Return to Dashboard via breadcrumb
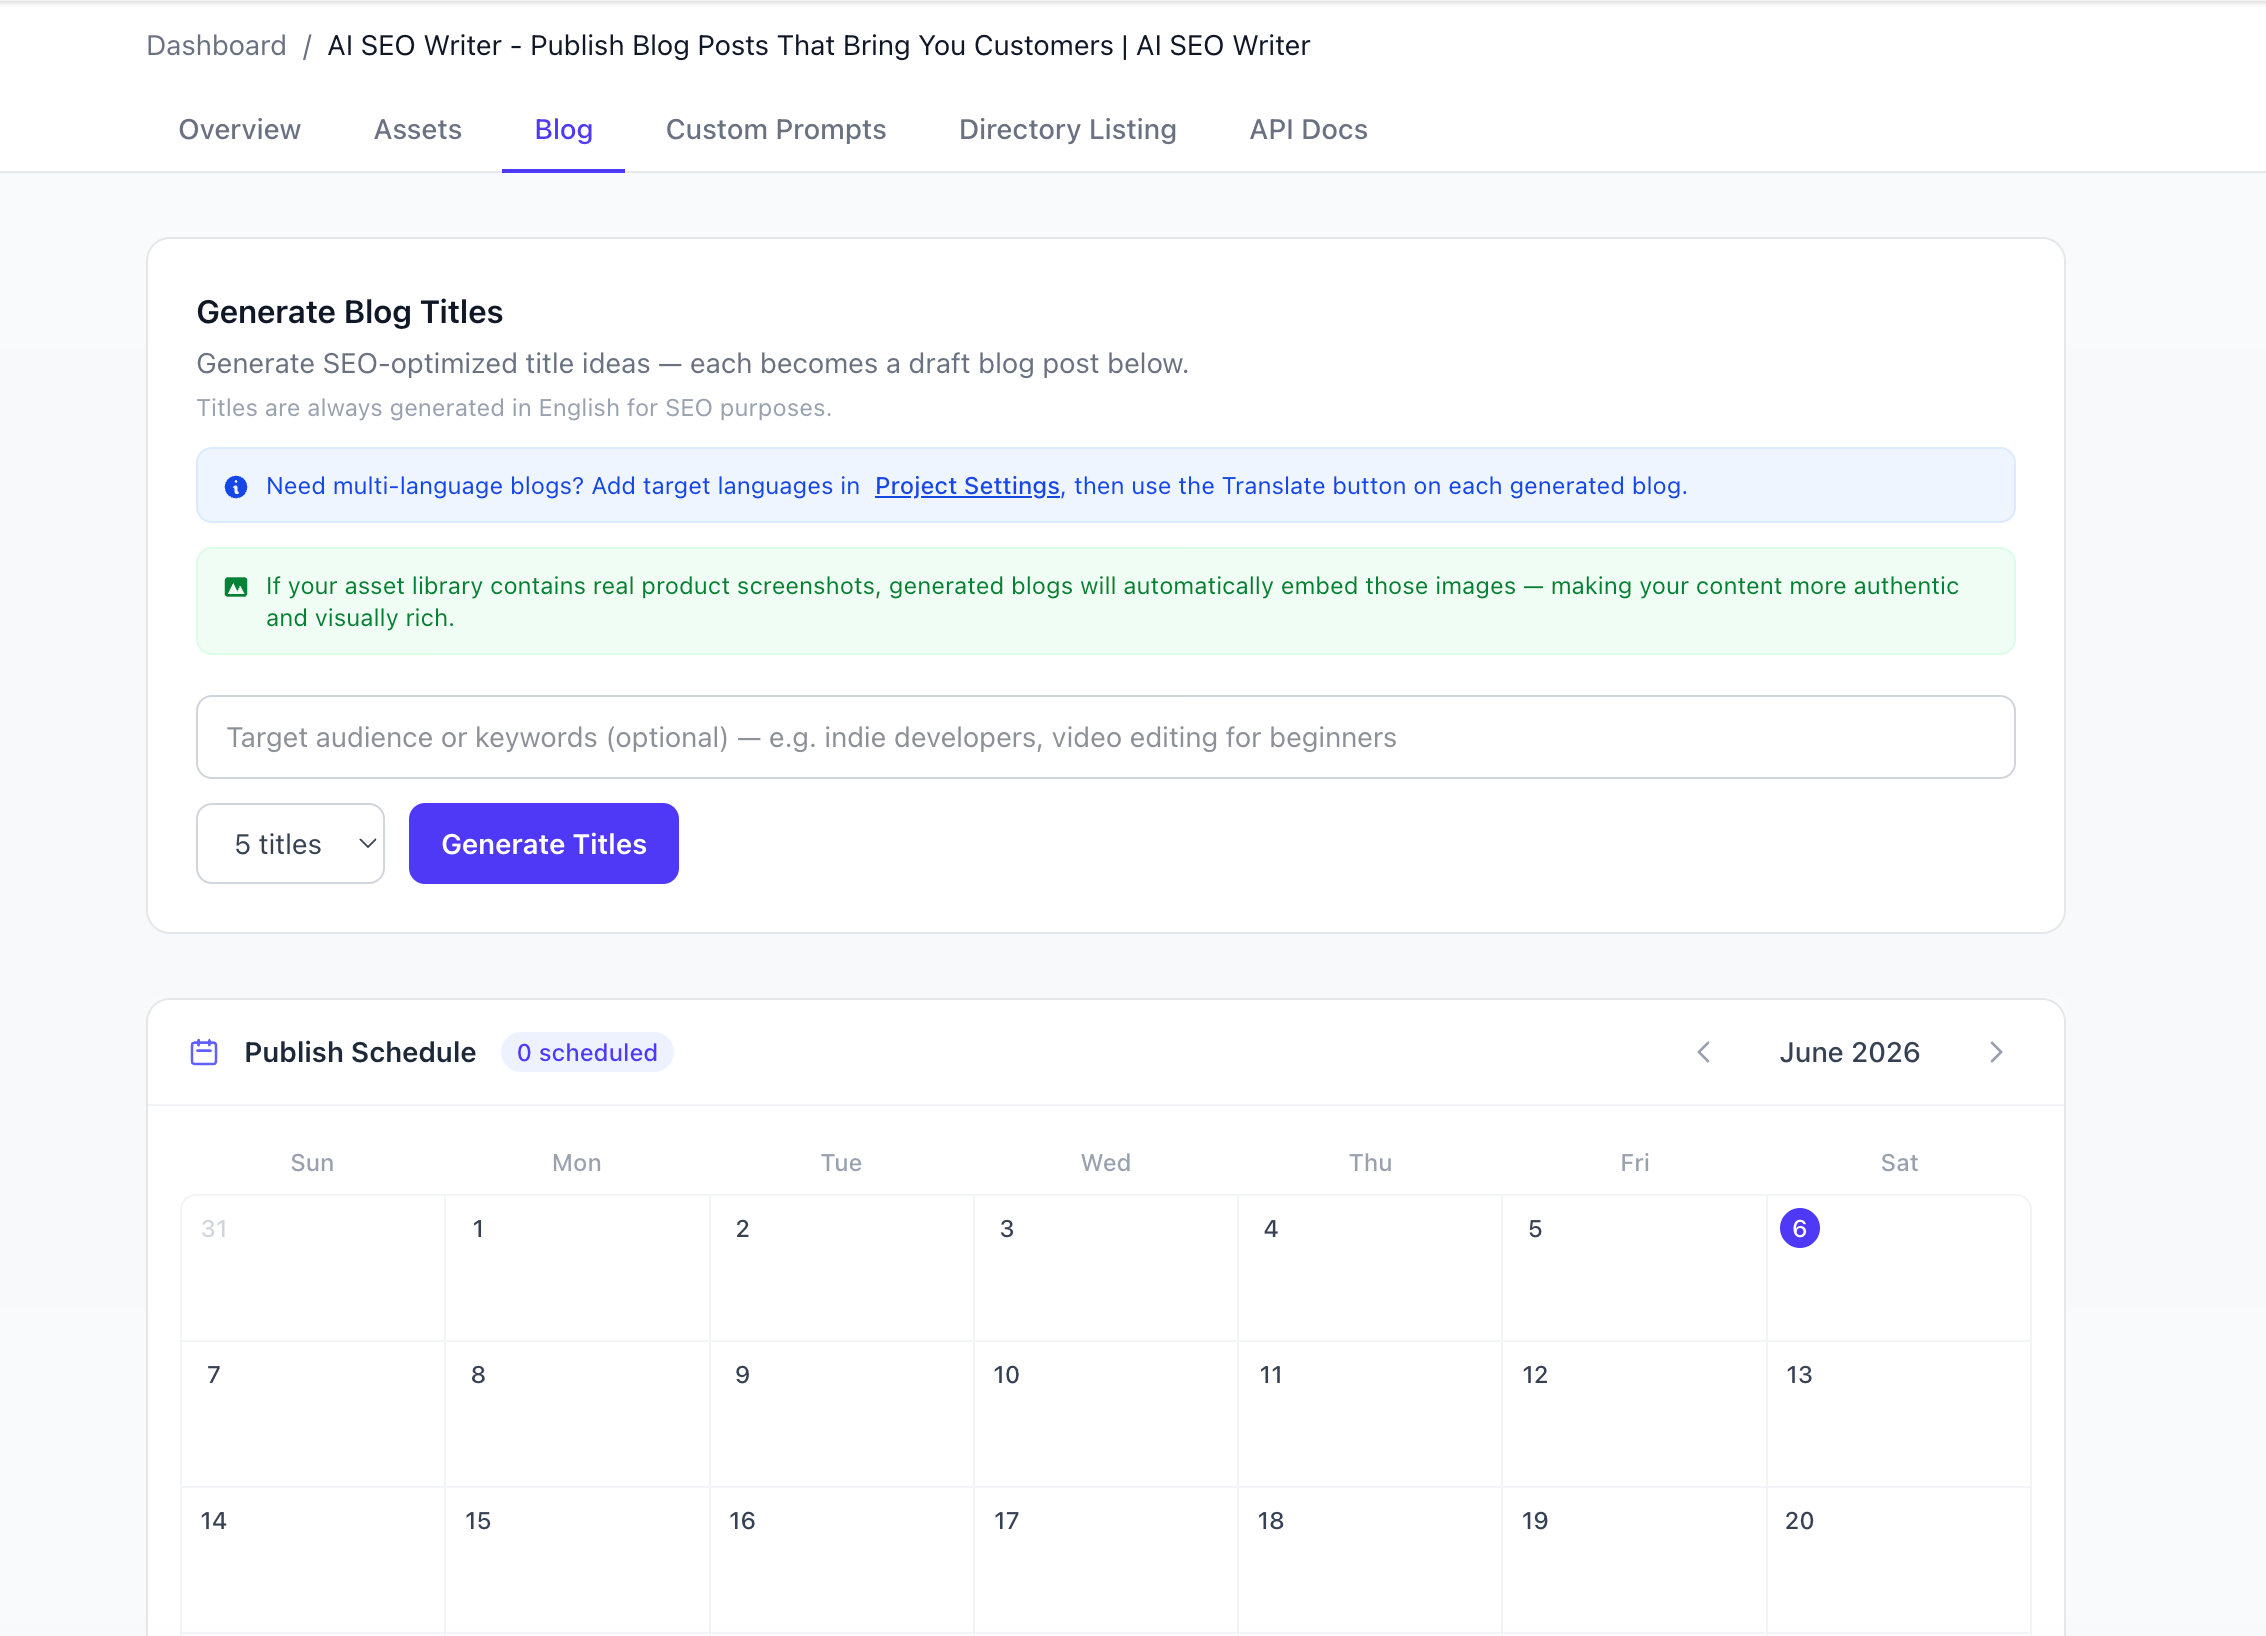The image size is (2266, 1636). 217,46
